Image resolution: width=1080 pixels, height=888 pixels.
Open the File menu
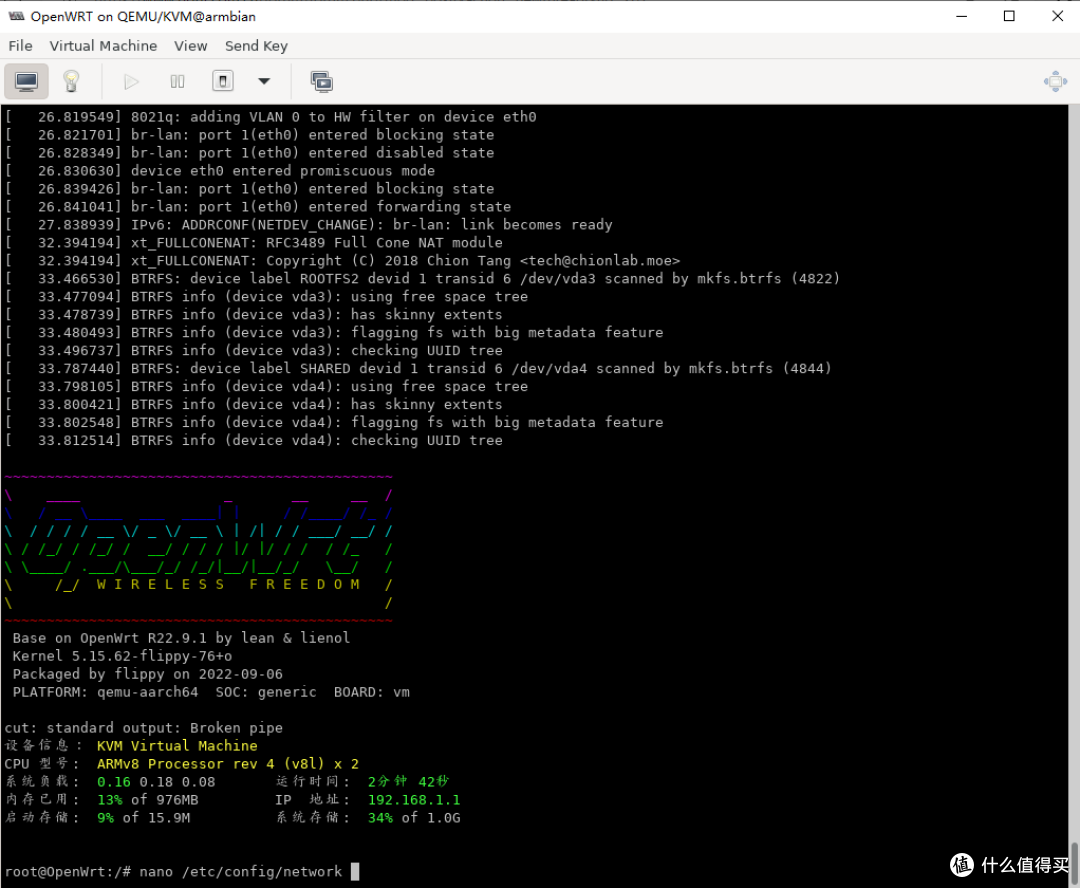(21, 46)
